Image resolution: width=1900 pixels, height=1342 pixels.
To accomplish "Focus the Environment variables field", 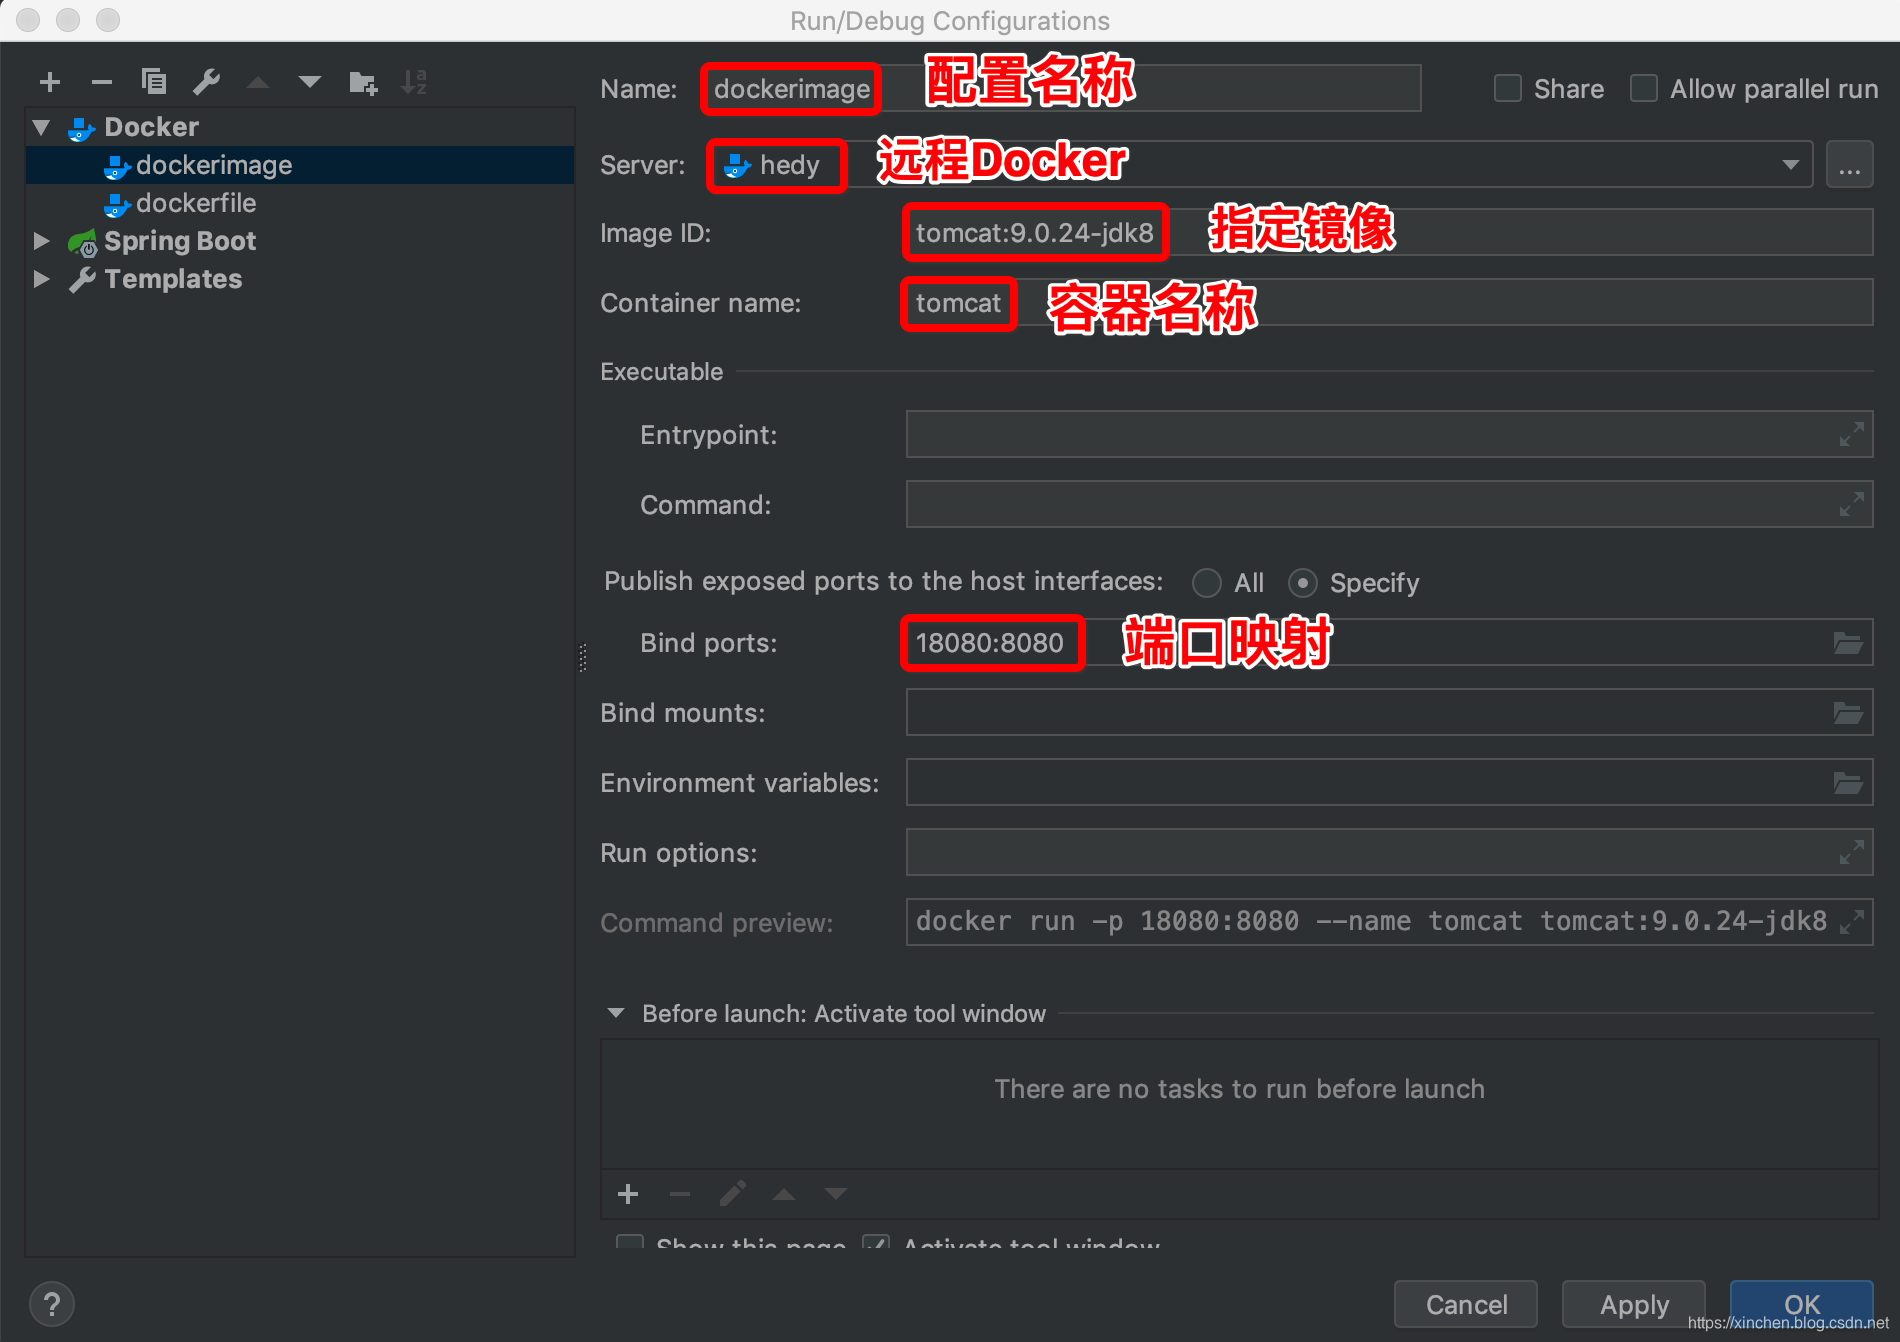I will (1389, 783).
